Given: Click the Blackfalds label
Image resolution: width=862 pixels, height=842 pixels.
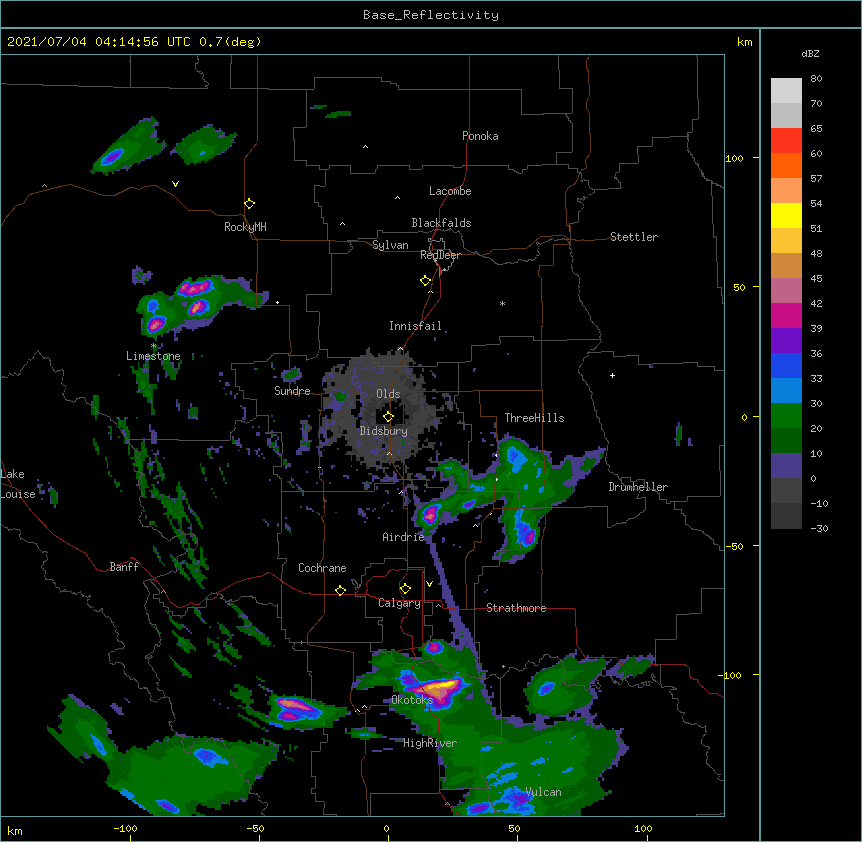Looking at the screenshot, I should [x=441, y=223].
